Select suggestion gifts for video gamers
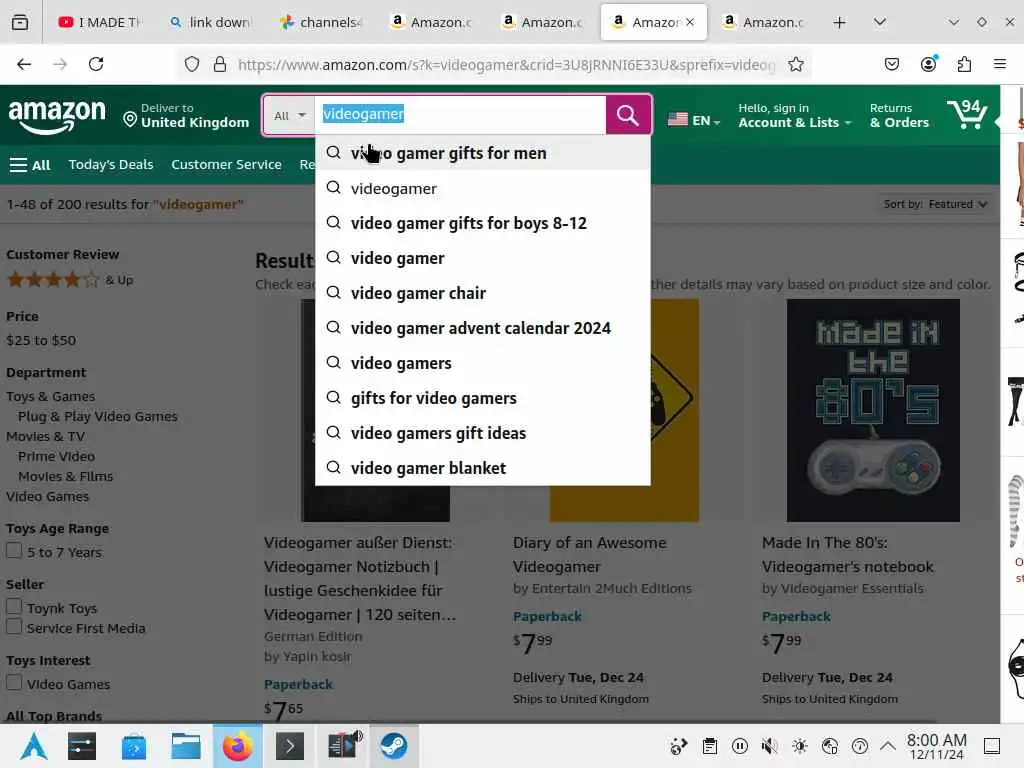Screen dimensions: 1024x768 483,398
